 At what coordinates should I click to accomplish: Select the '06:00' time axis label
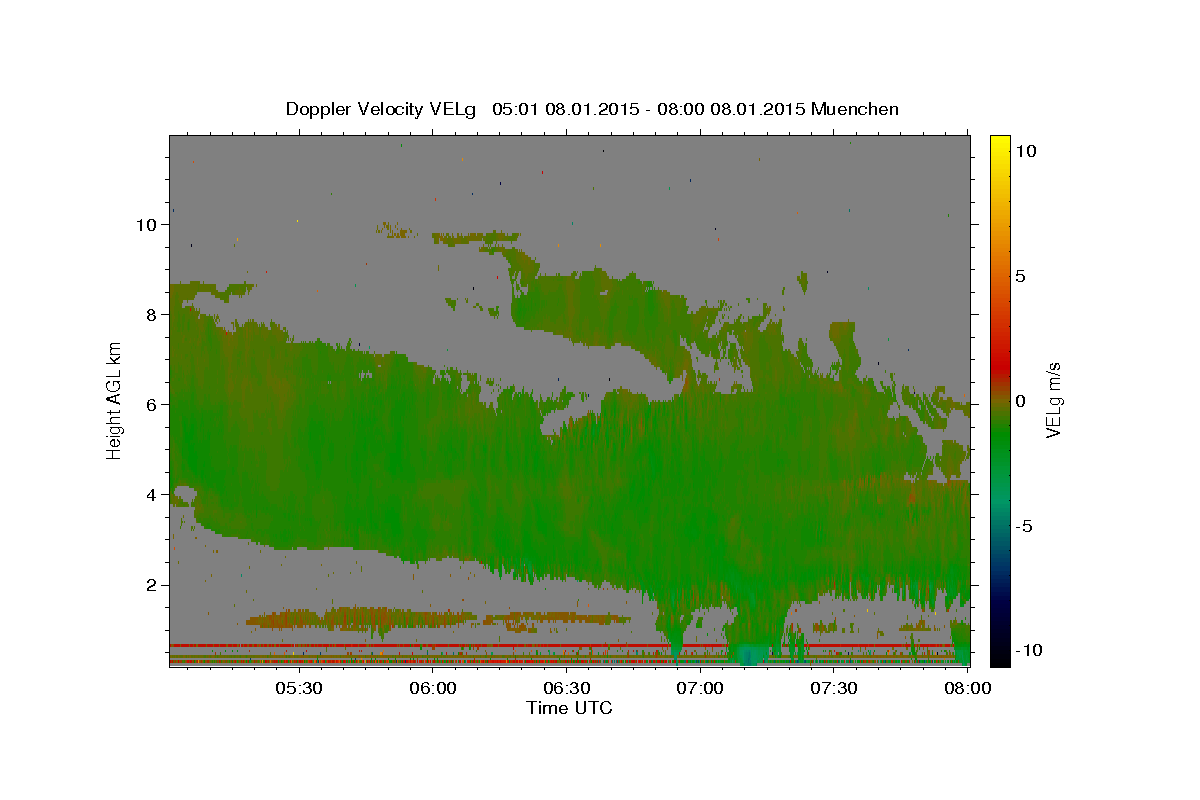click(x=433, y=689)
